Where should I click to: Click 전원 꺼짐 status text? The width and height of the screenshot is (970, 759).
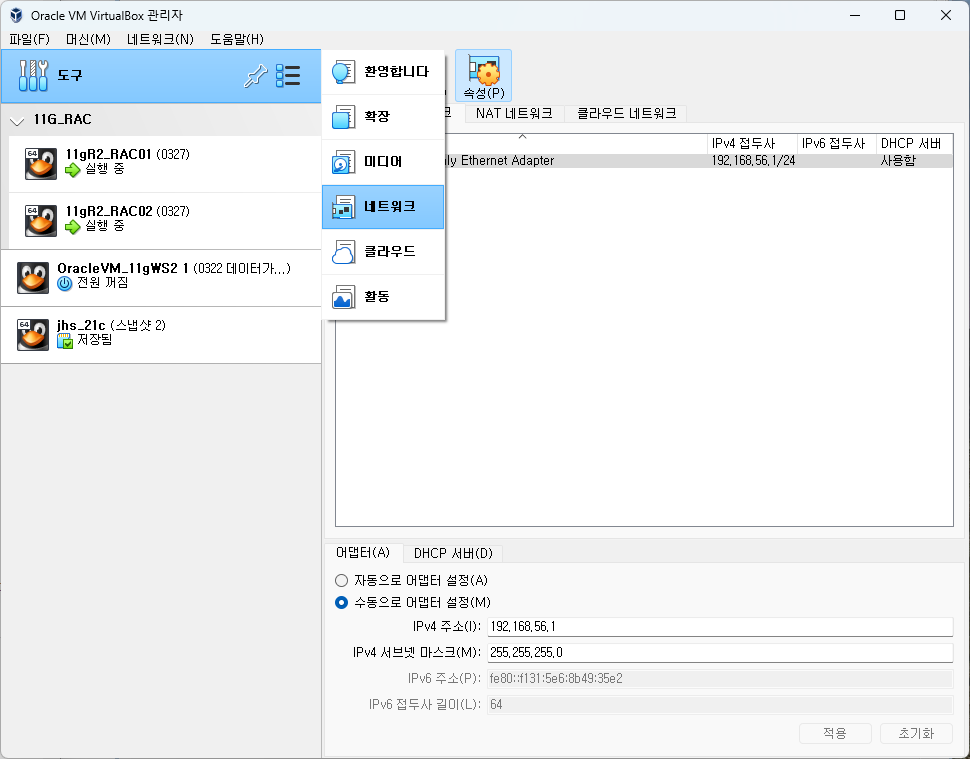(103, 283)
